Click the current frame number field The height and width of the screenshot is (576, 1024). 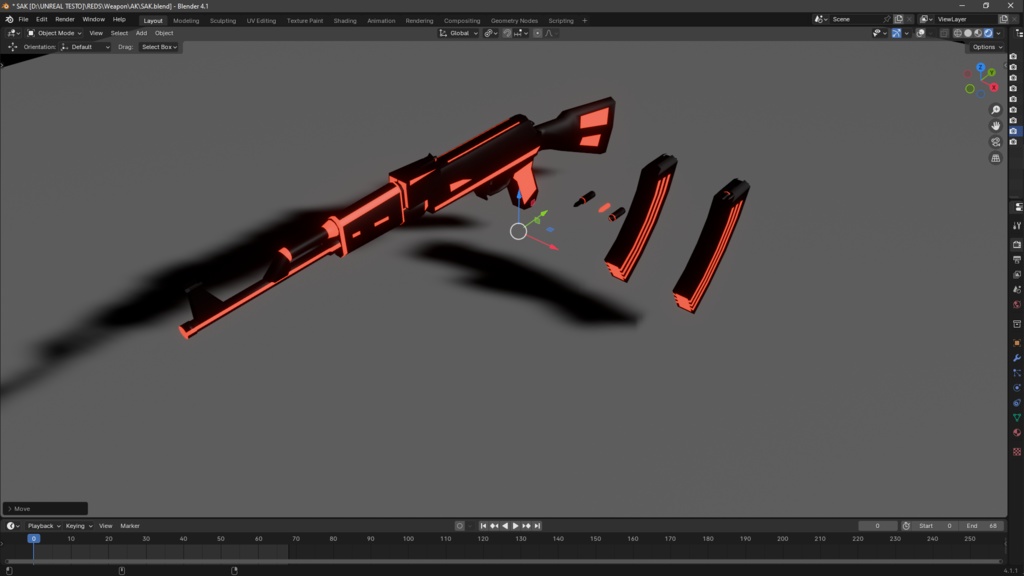click(x=877, y=526)
